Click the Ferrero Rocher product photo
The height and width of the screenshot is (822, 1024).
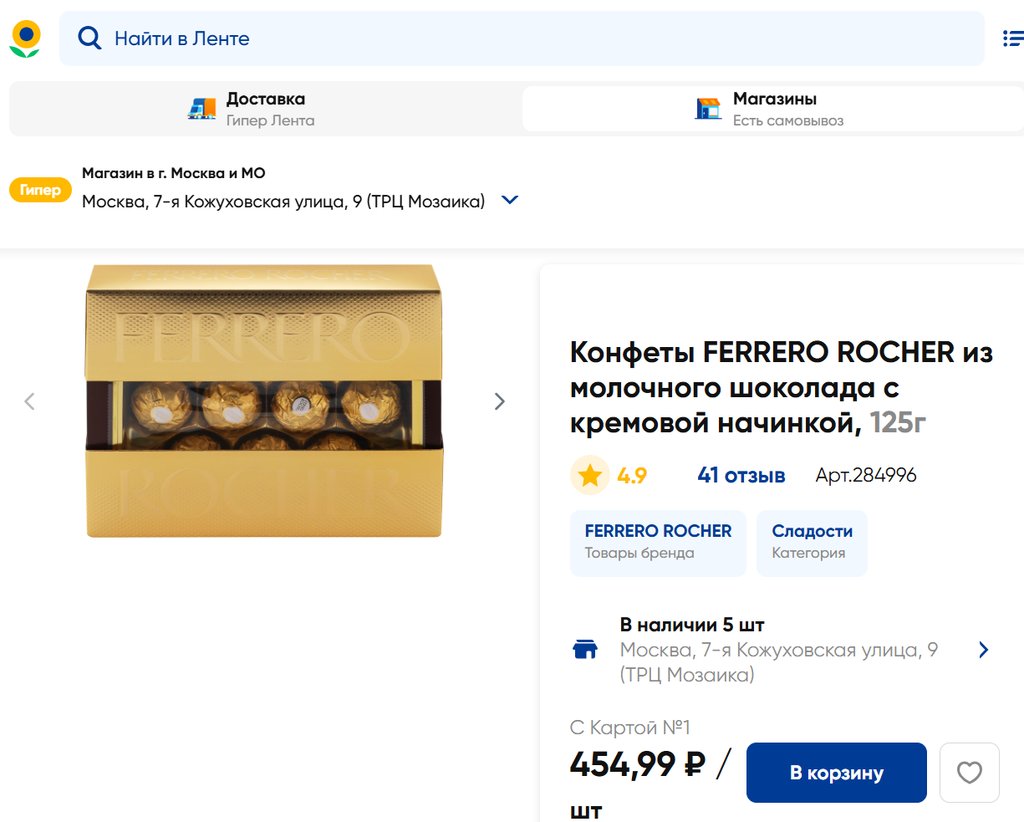(x=264, y=400)
